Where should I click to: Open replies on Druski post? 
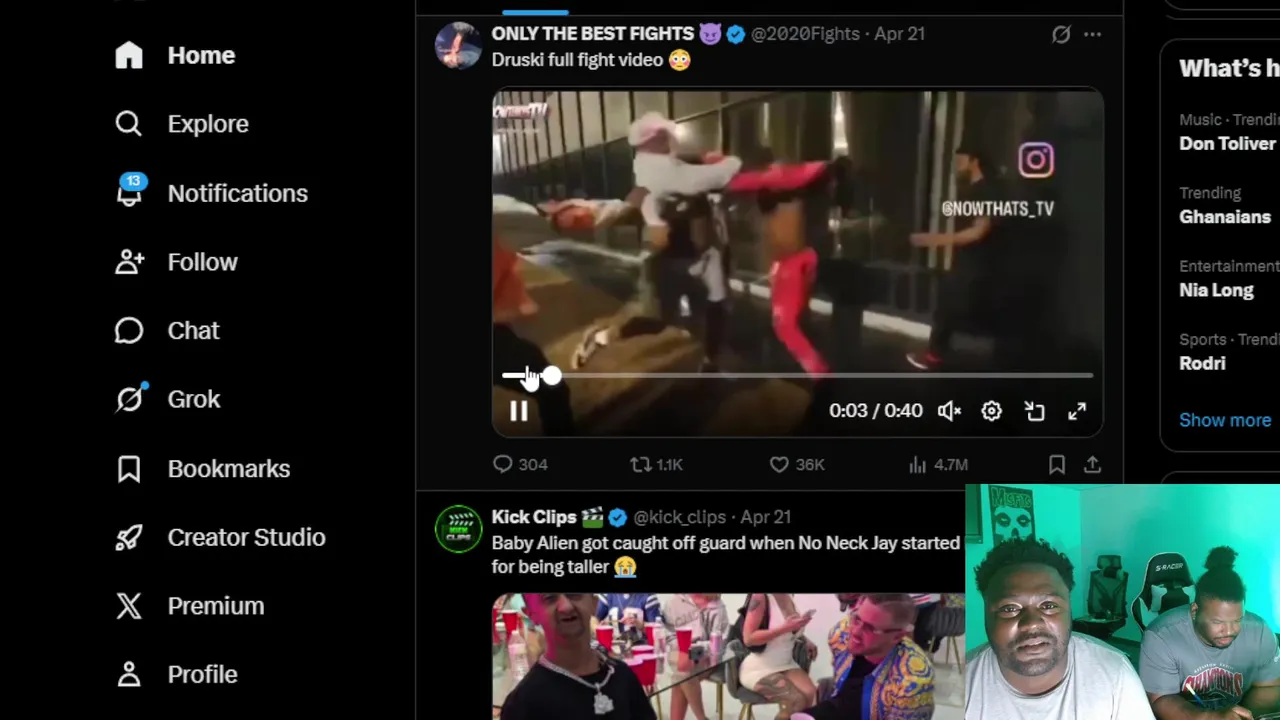tap(520, 464)
